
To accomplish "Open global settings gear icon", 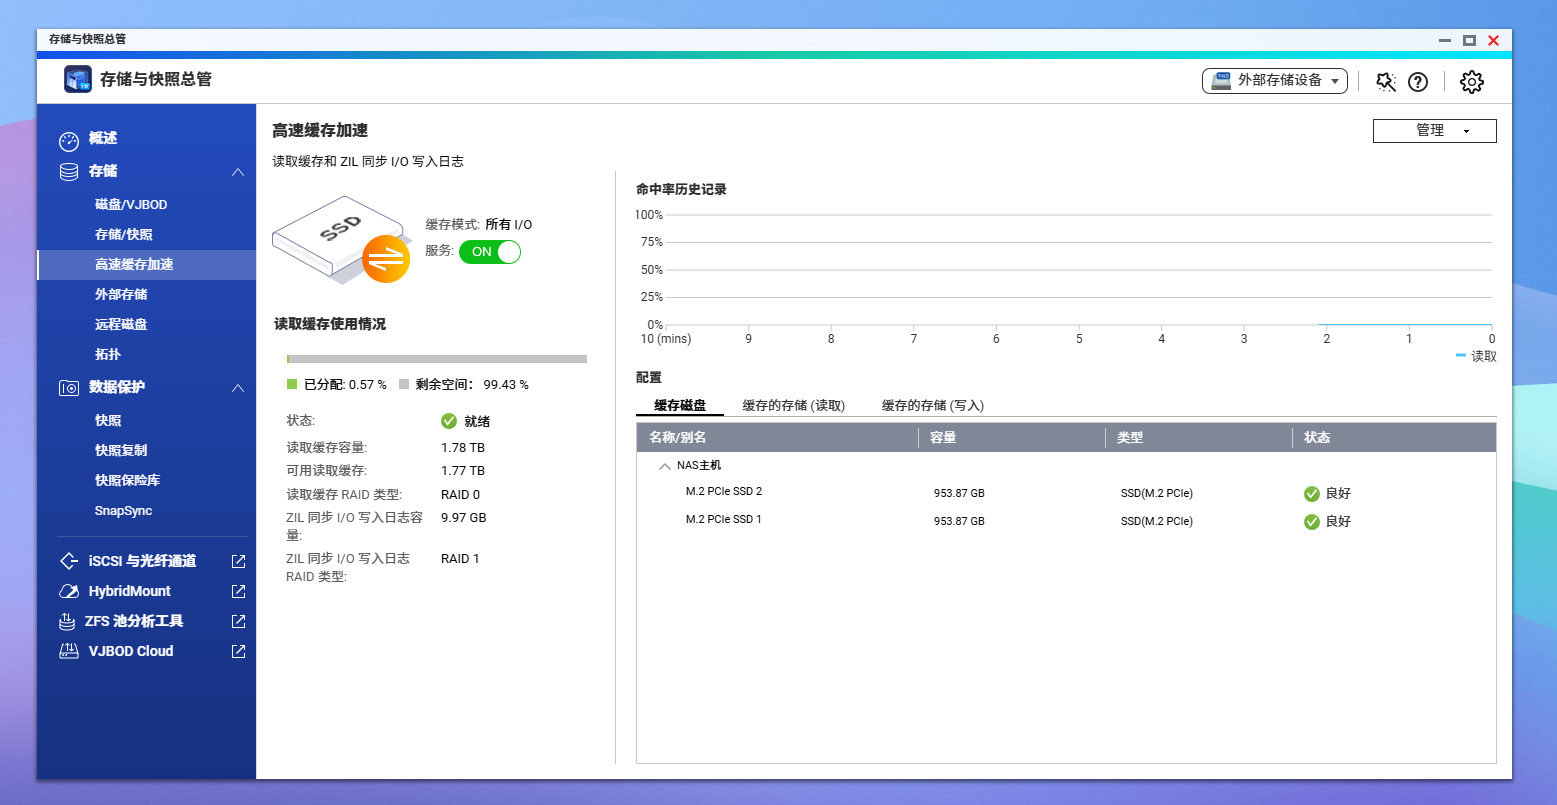I will pyautogui.click(x=1471, y=82).
